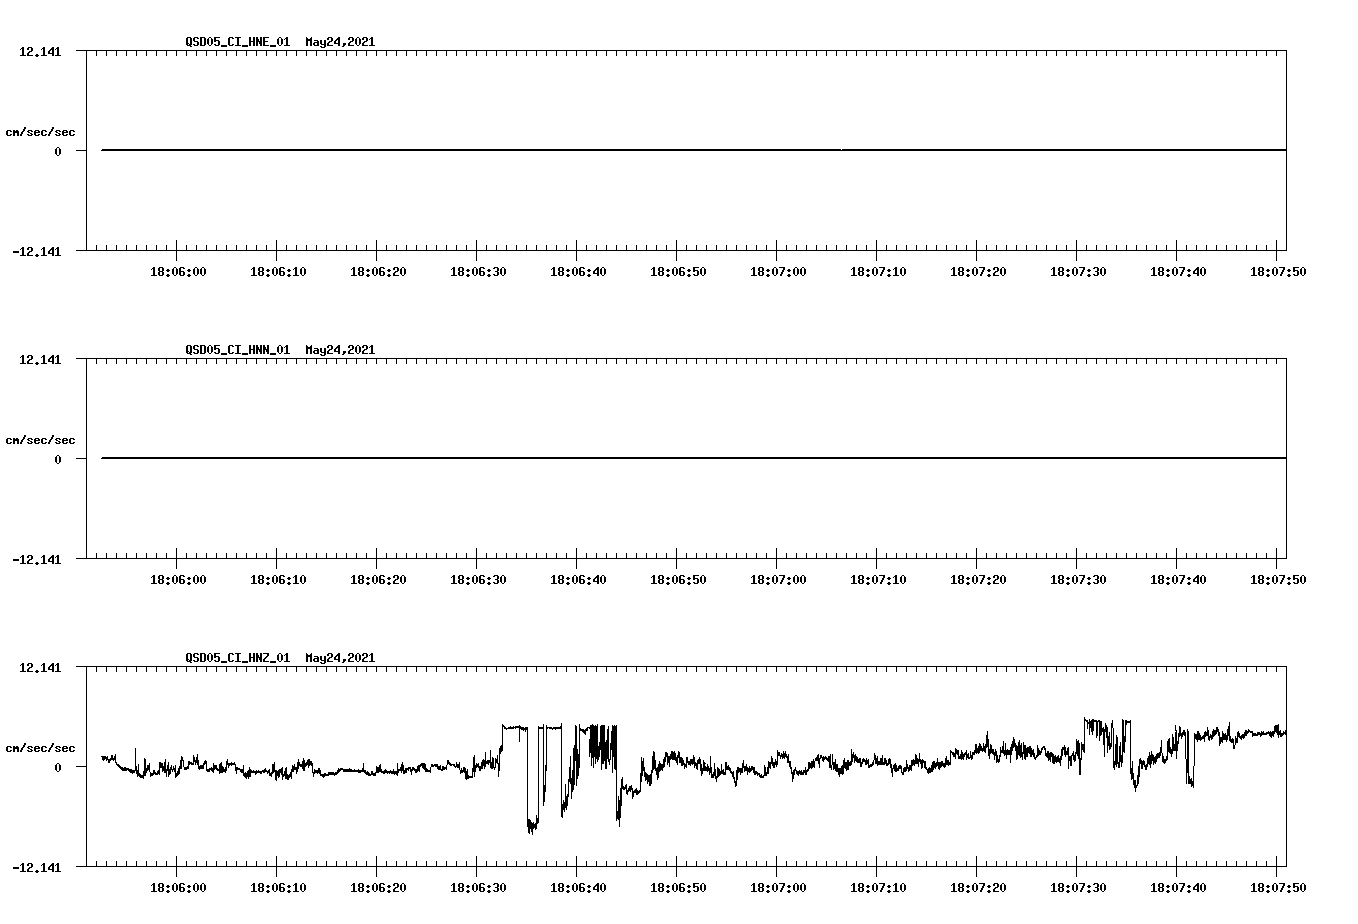
Task: Select the flat HNN waveform trace
Action: pos(600,458)
